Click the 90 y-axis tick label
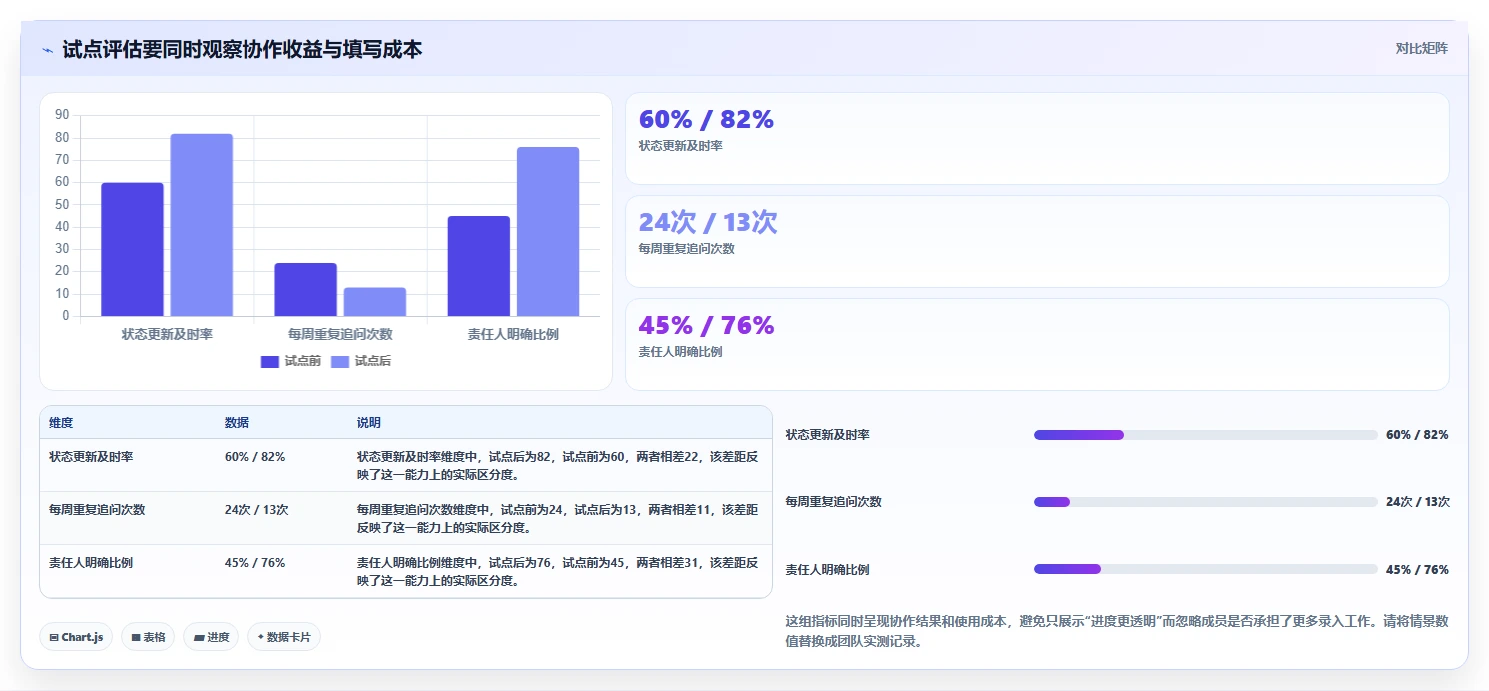The width and height of the screenshot is (1489, 691). 62,115
